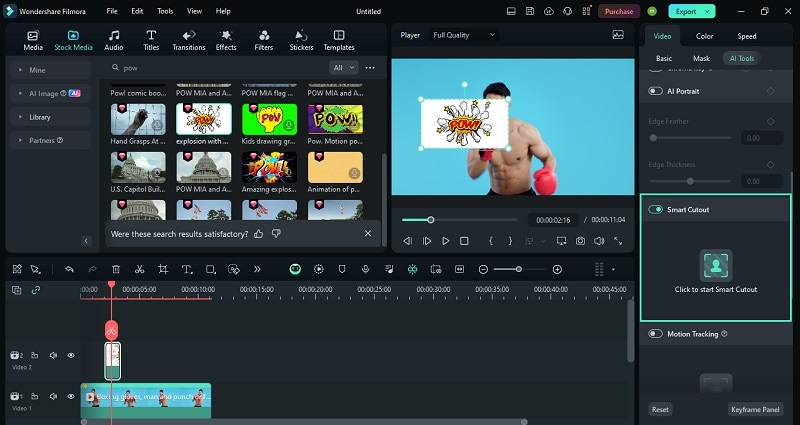
Task: Click to start Smart Cutout icon
Action: (x=715, y=265)
